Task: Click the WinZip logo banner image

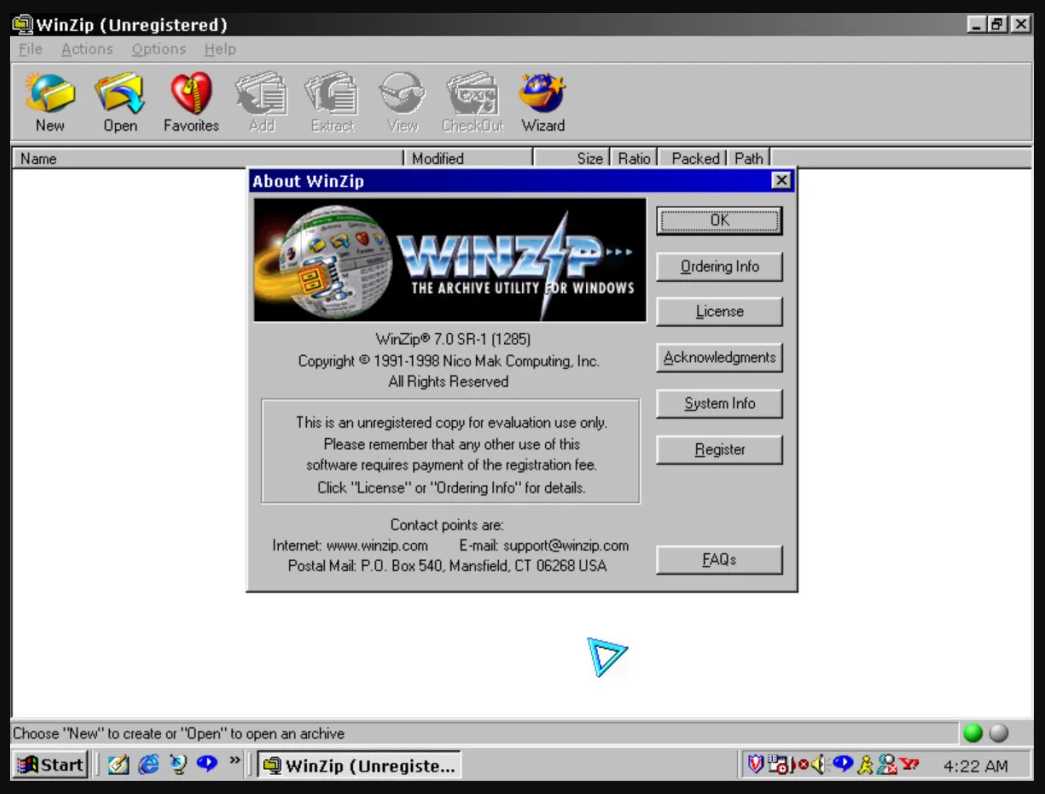Action: coord(450,260)
